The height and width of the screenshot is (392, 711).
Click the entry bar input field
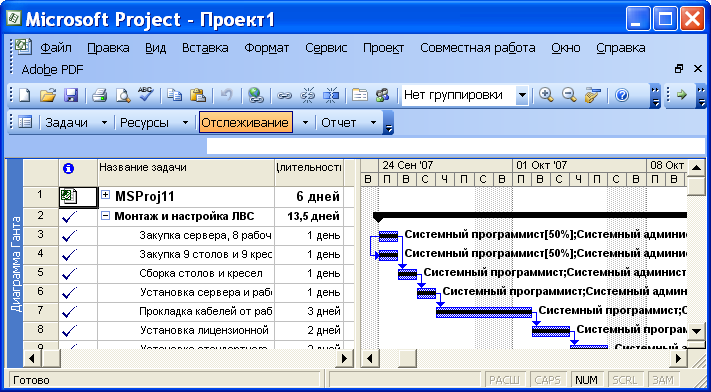[456, 146]
